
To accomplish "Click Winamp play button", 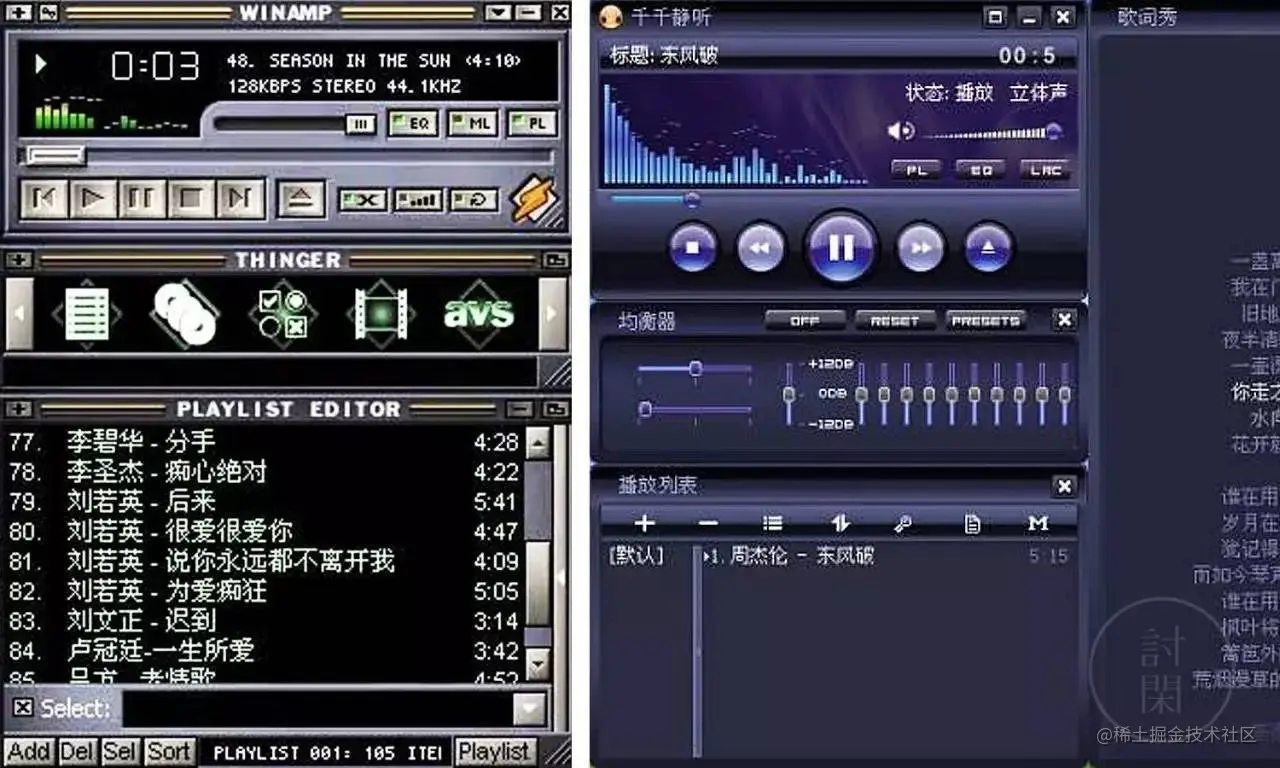I will 93,199.
